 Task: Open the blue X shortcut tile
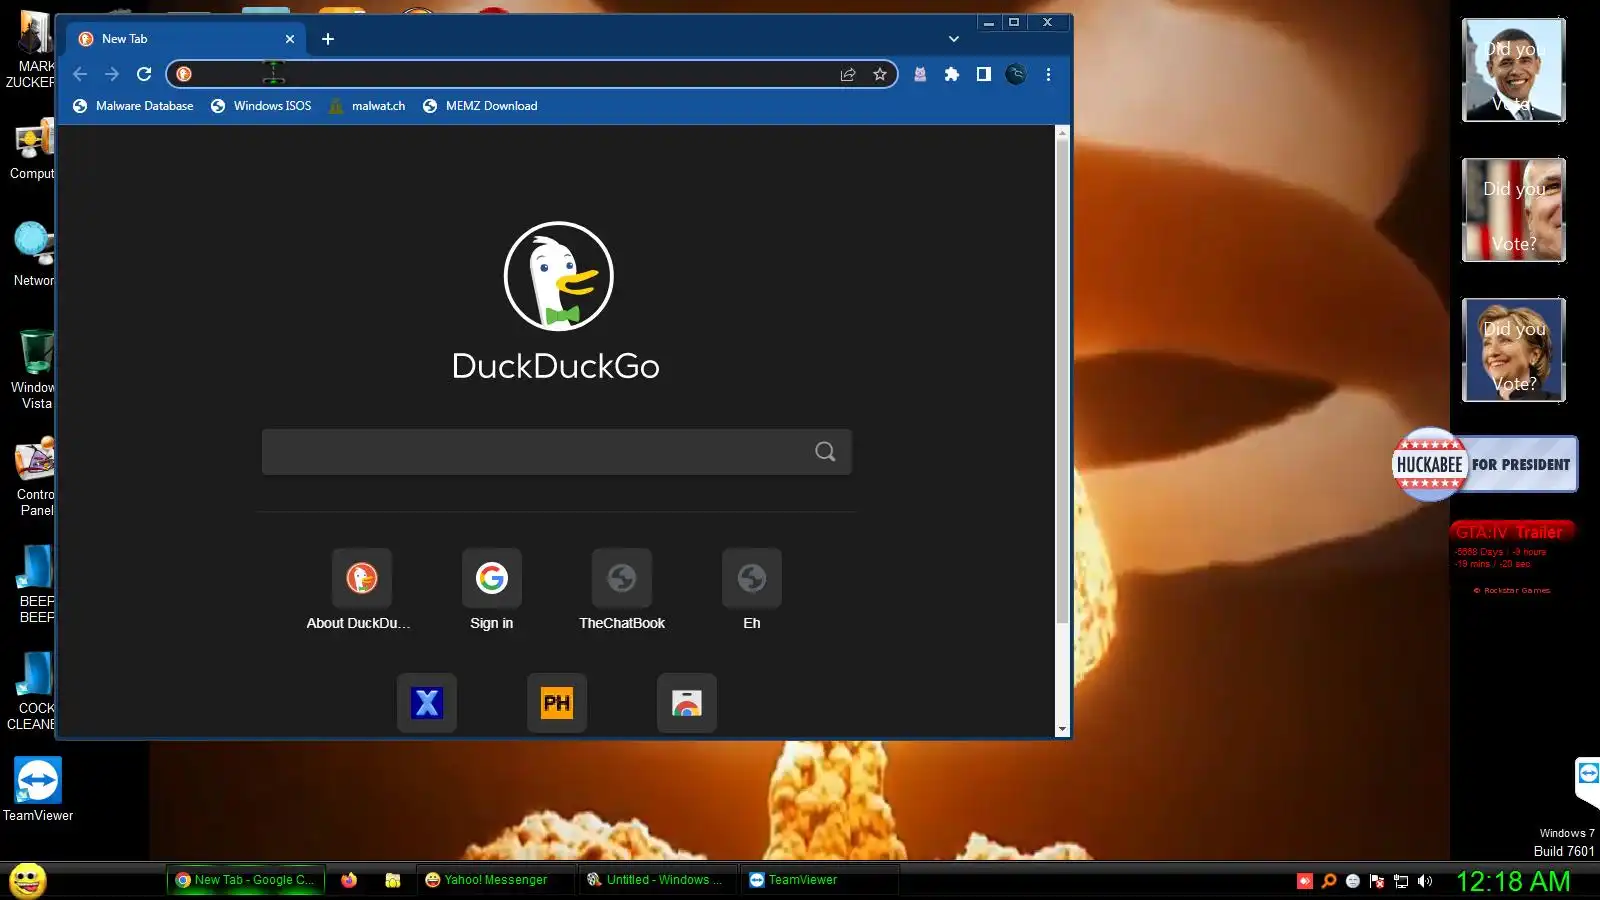click(427, 703)
